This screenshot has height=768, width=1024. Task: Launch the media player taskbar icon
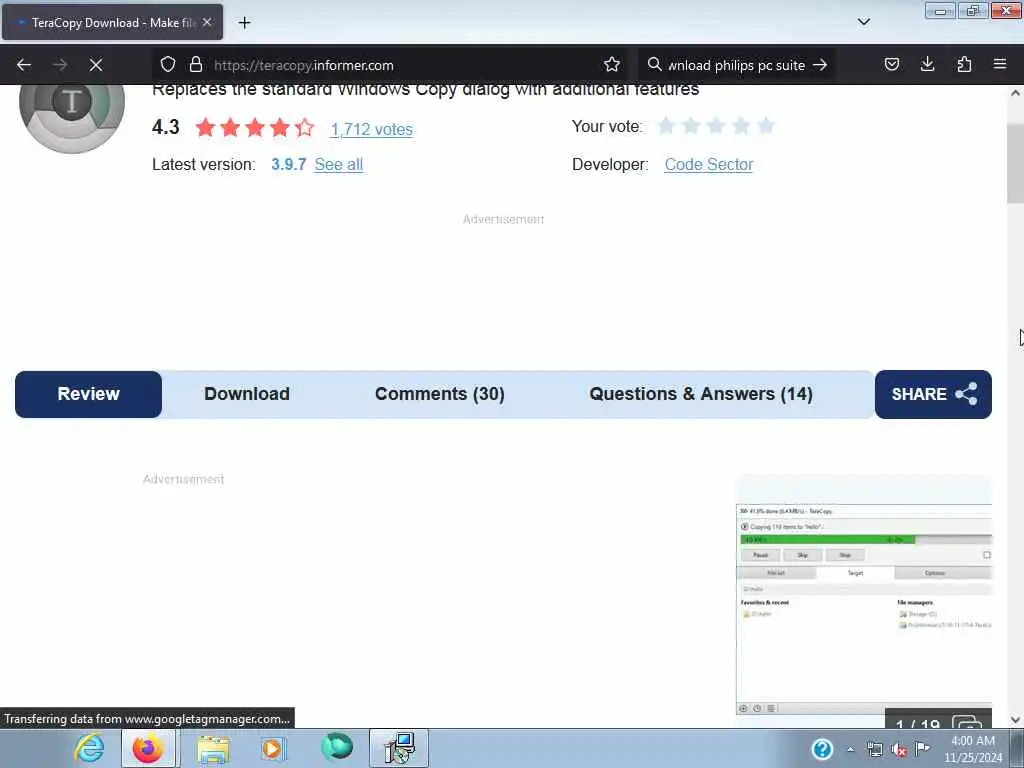click(274, 748)
